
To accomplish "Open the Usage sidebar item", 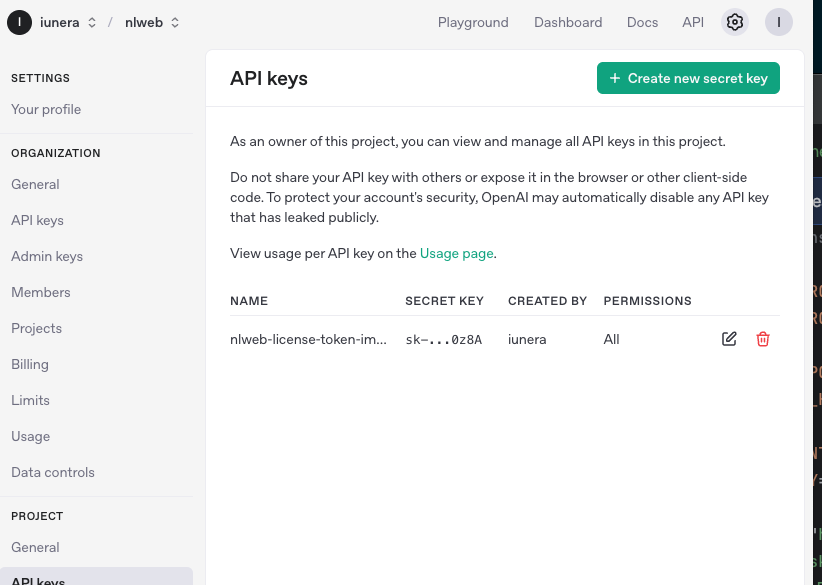I will (x=30, y=437).
